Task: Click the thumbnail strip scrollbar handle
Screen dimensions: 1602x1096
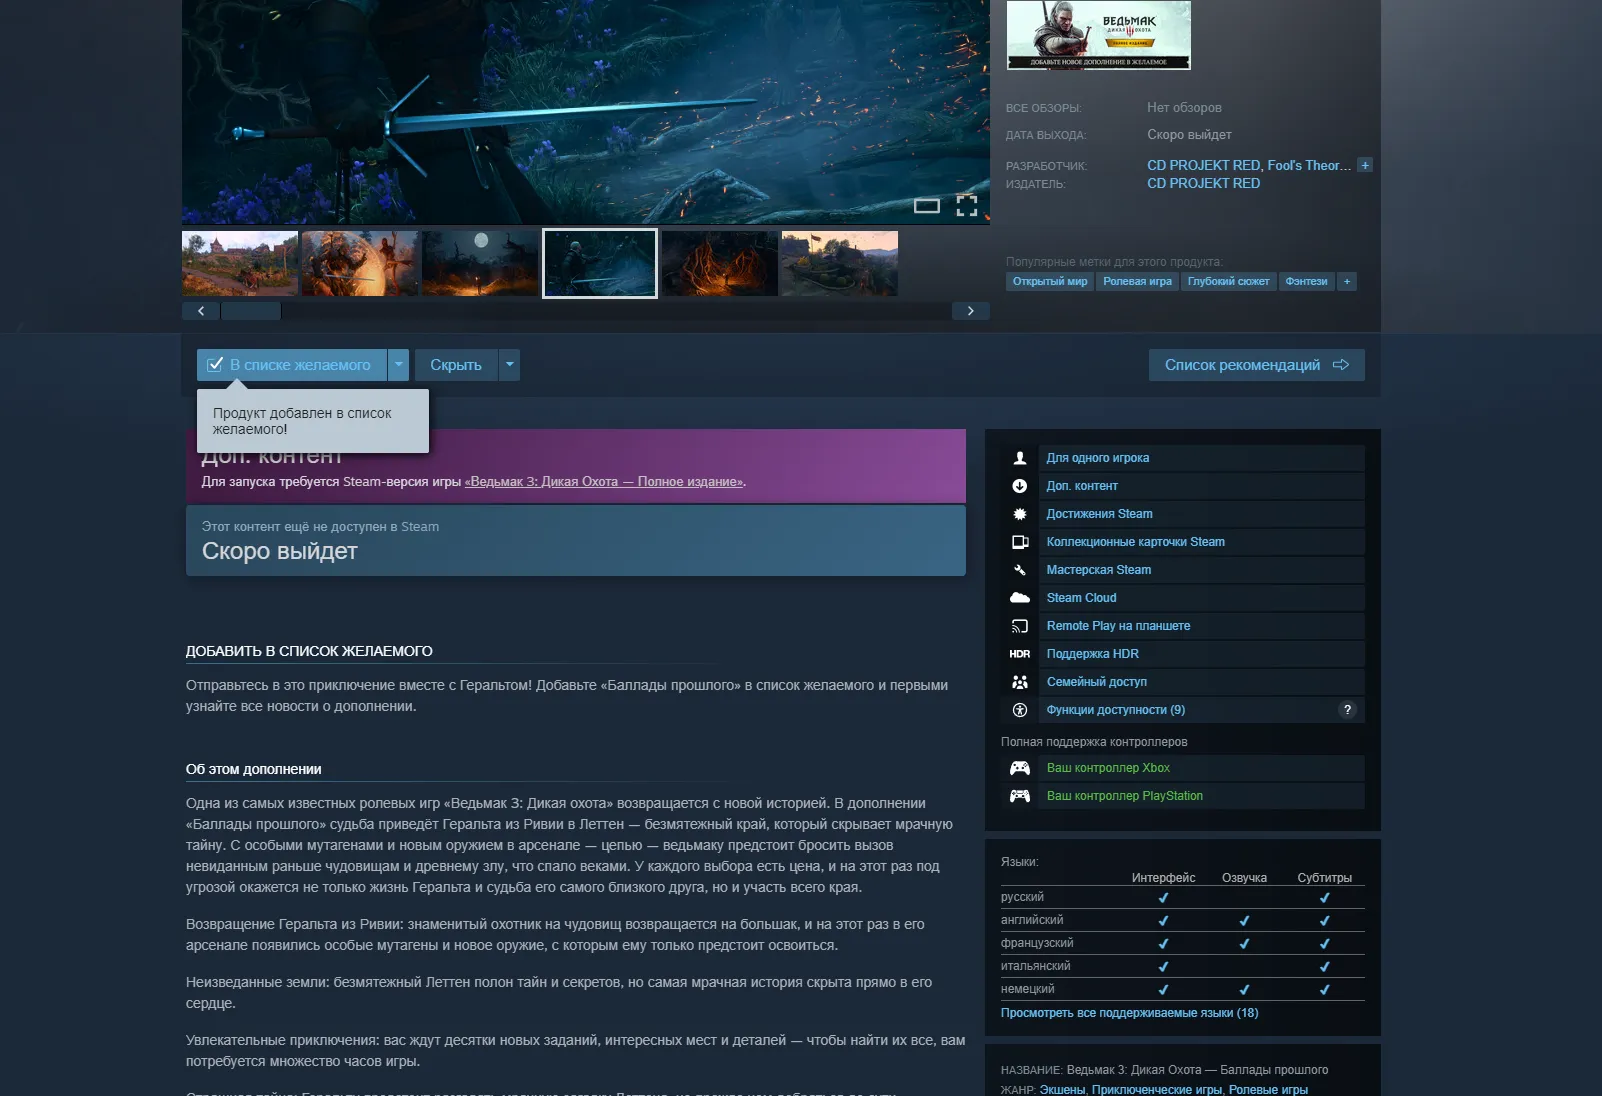Action: (x=251, y=311)
